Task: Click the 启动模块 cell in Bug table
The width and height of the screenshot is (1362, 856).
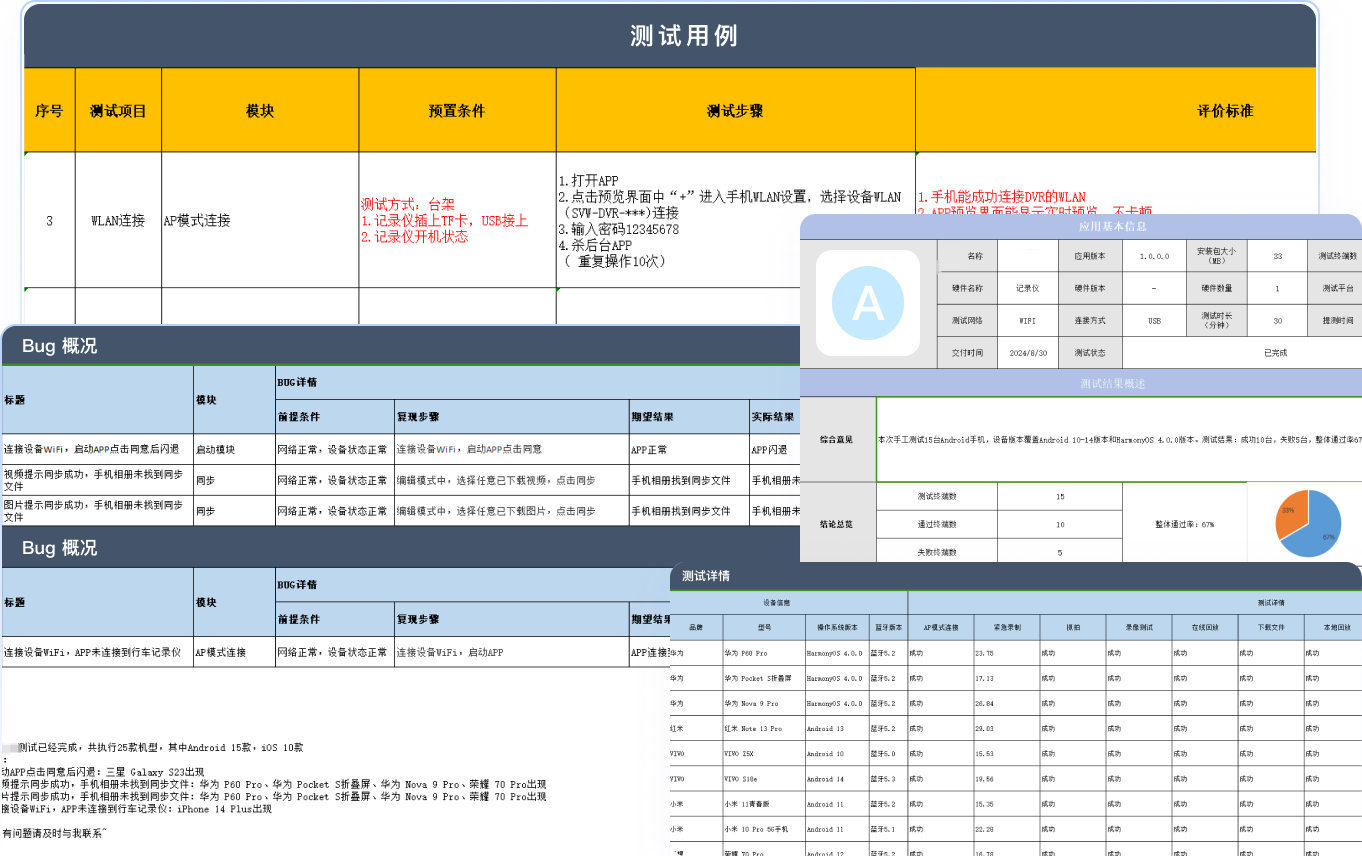Action: point(234,450)
